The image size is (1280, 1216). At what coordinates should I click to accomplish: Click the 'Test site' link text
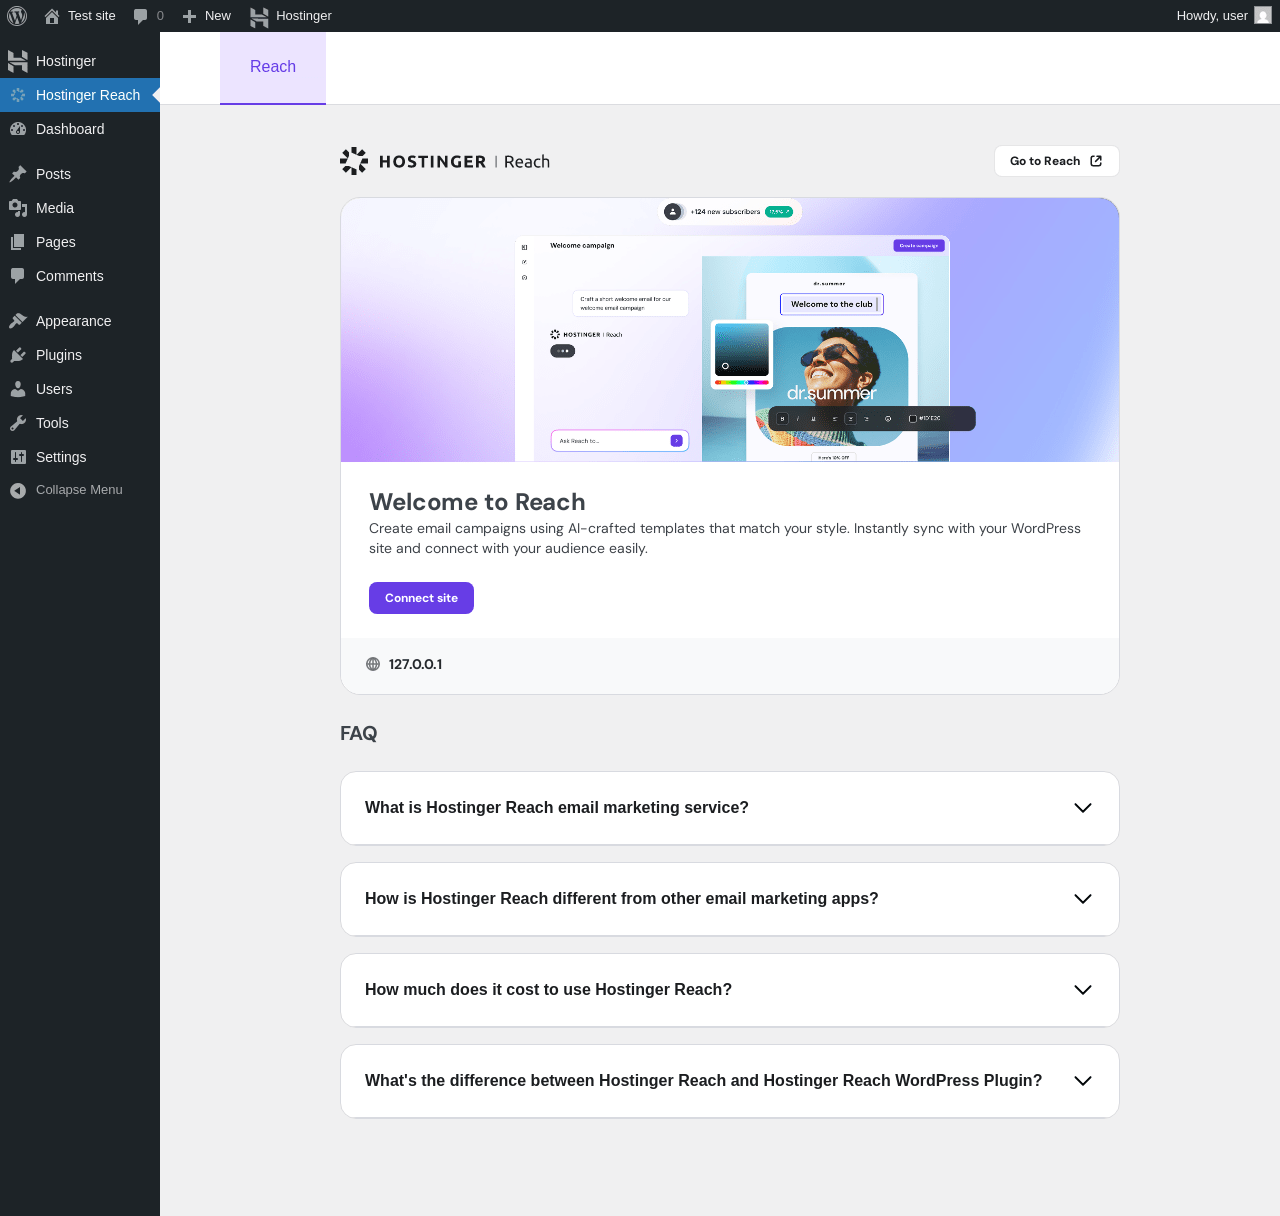[92, 16]
